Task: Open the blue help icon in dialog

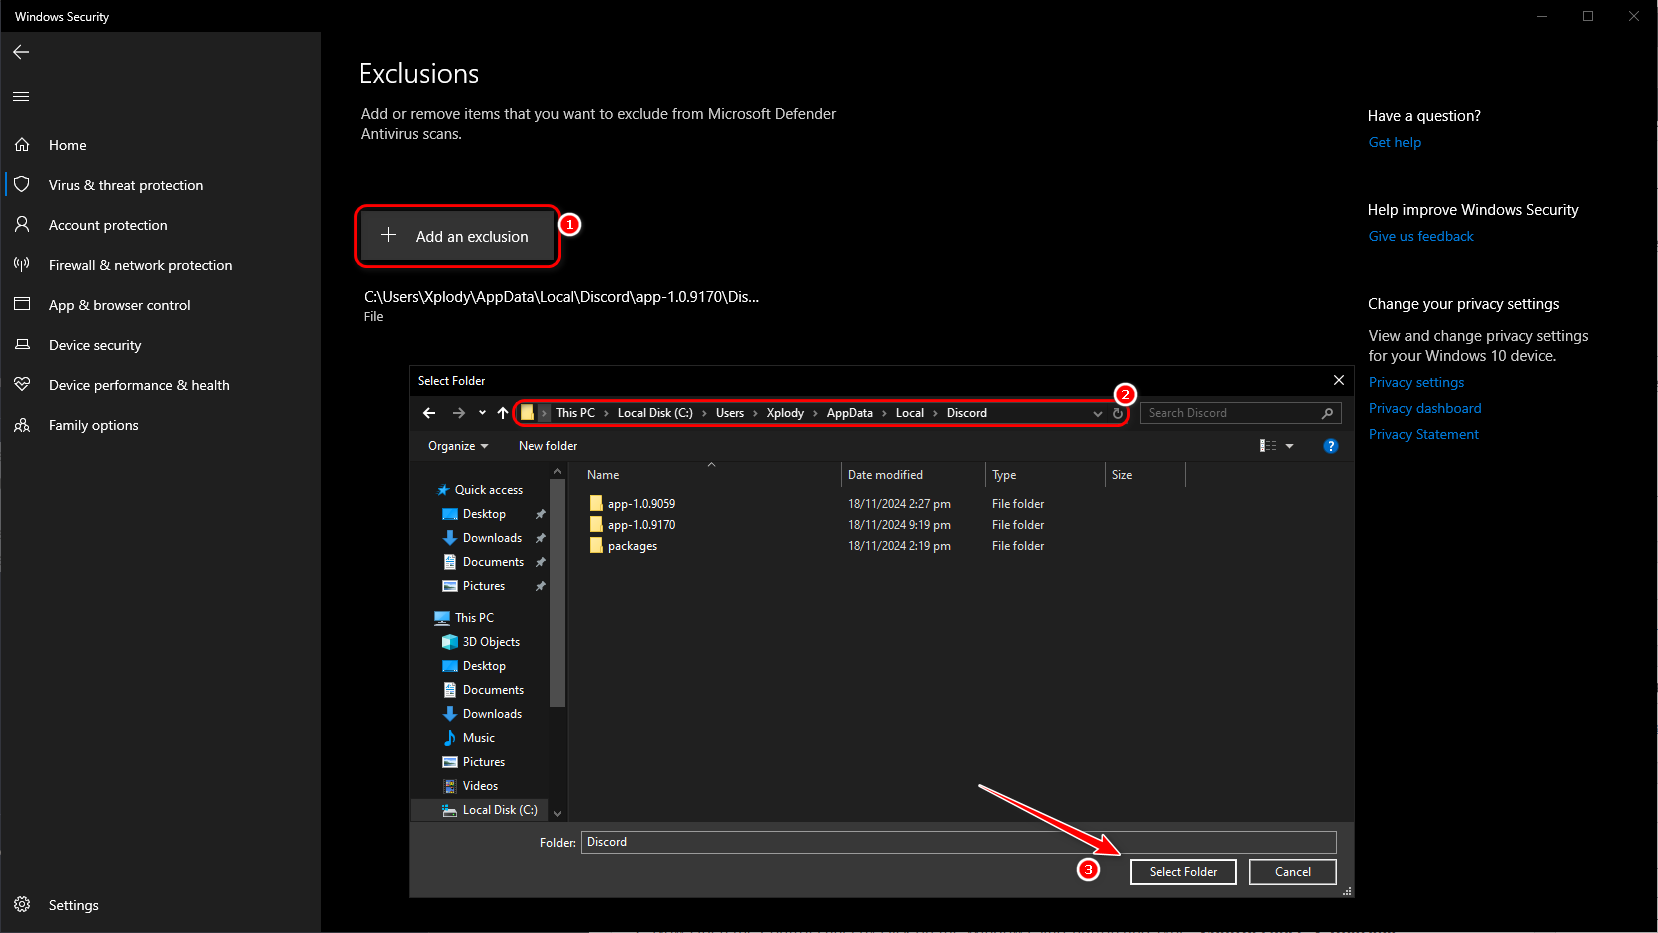Action: click(1330, 446)
